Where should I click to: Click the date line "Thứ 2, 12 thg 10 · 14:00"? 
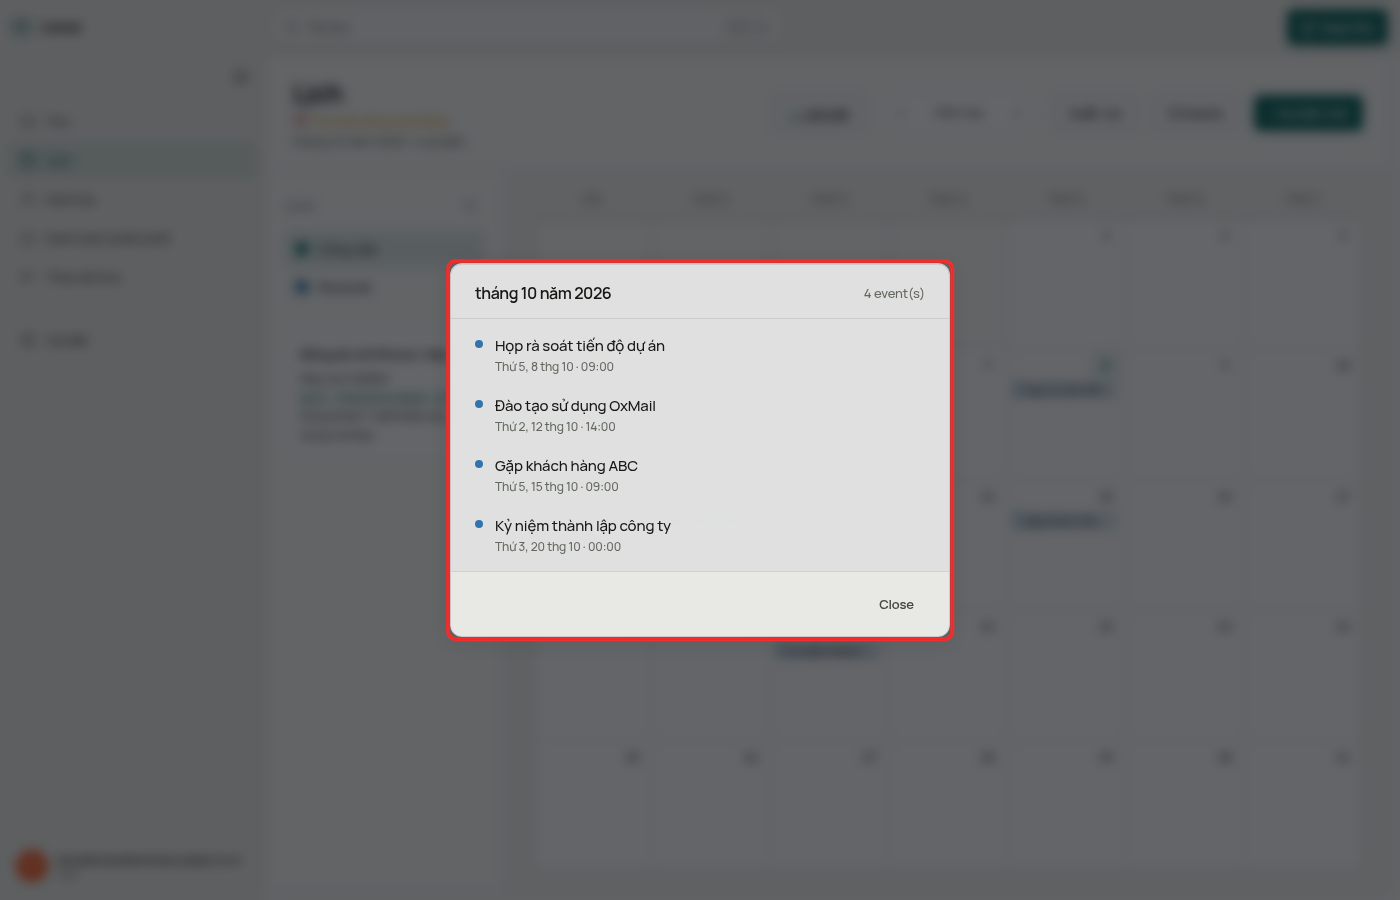pyautogui.click(x=555, y=427)
